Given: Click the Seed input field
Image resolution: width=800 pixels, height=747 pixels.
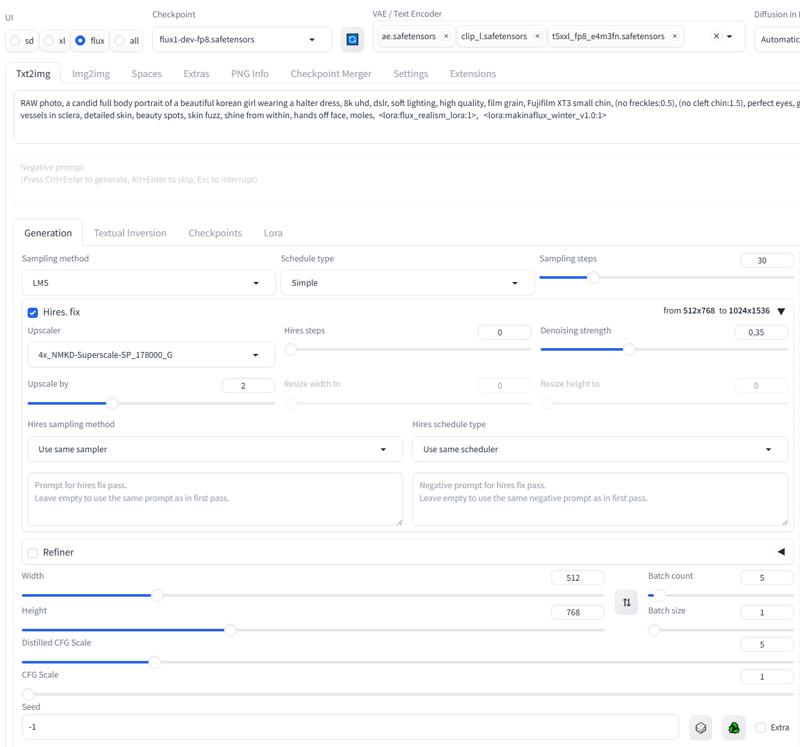Looking at the screenshot, I should pos(350,727).
